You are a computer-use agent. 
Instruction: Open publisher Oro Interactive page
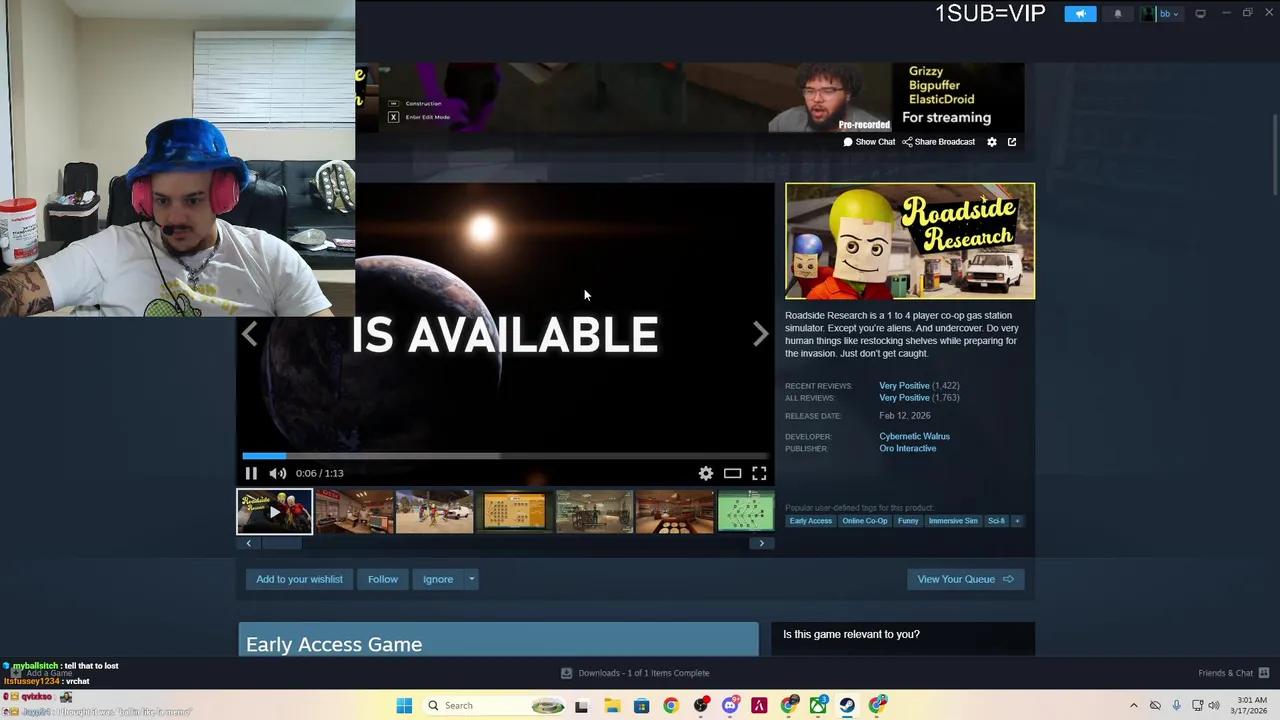click(x=907, y=448)
